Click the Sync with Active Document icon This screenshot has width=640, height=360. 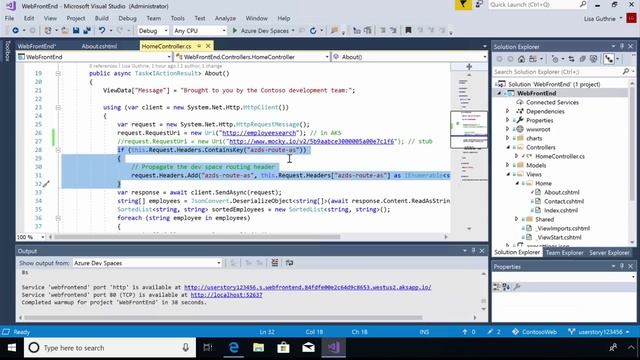(x=571, y=59)
